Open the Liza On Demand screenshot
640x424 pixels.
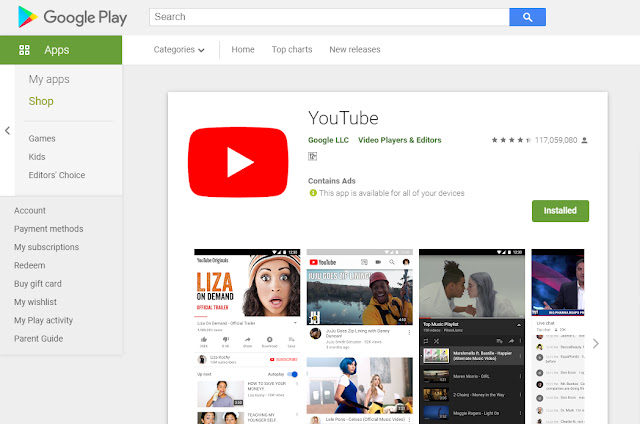pos(247,336)
